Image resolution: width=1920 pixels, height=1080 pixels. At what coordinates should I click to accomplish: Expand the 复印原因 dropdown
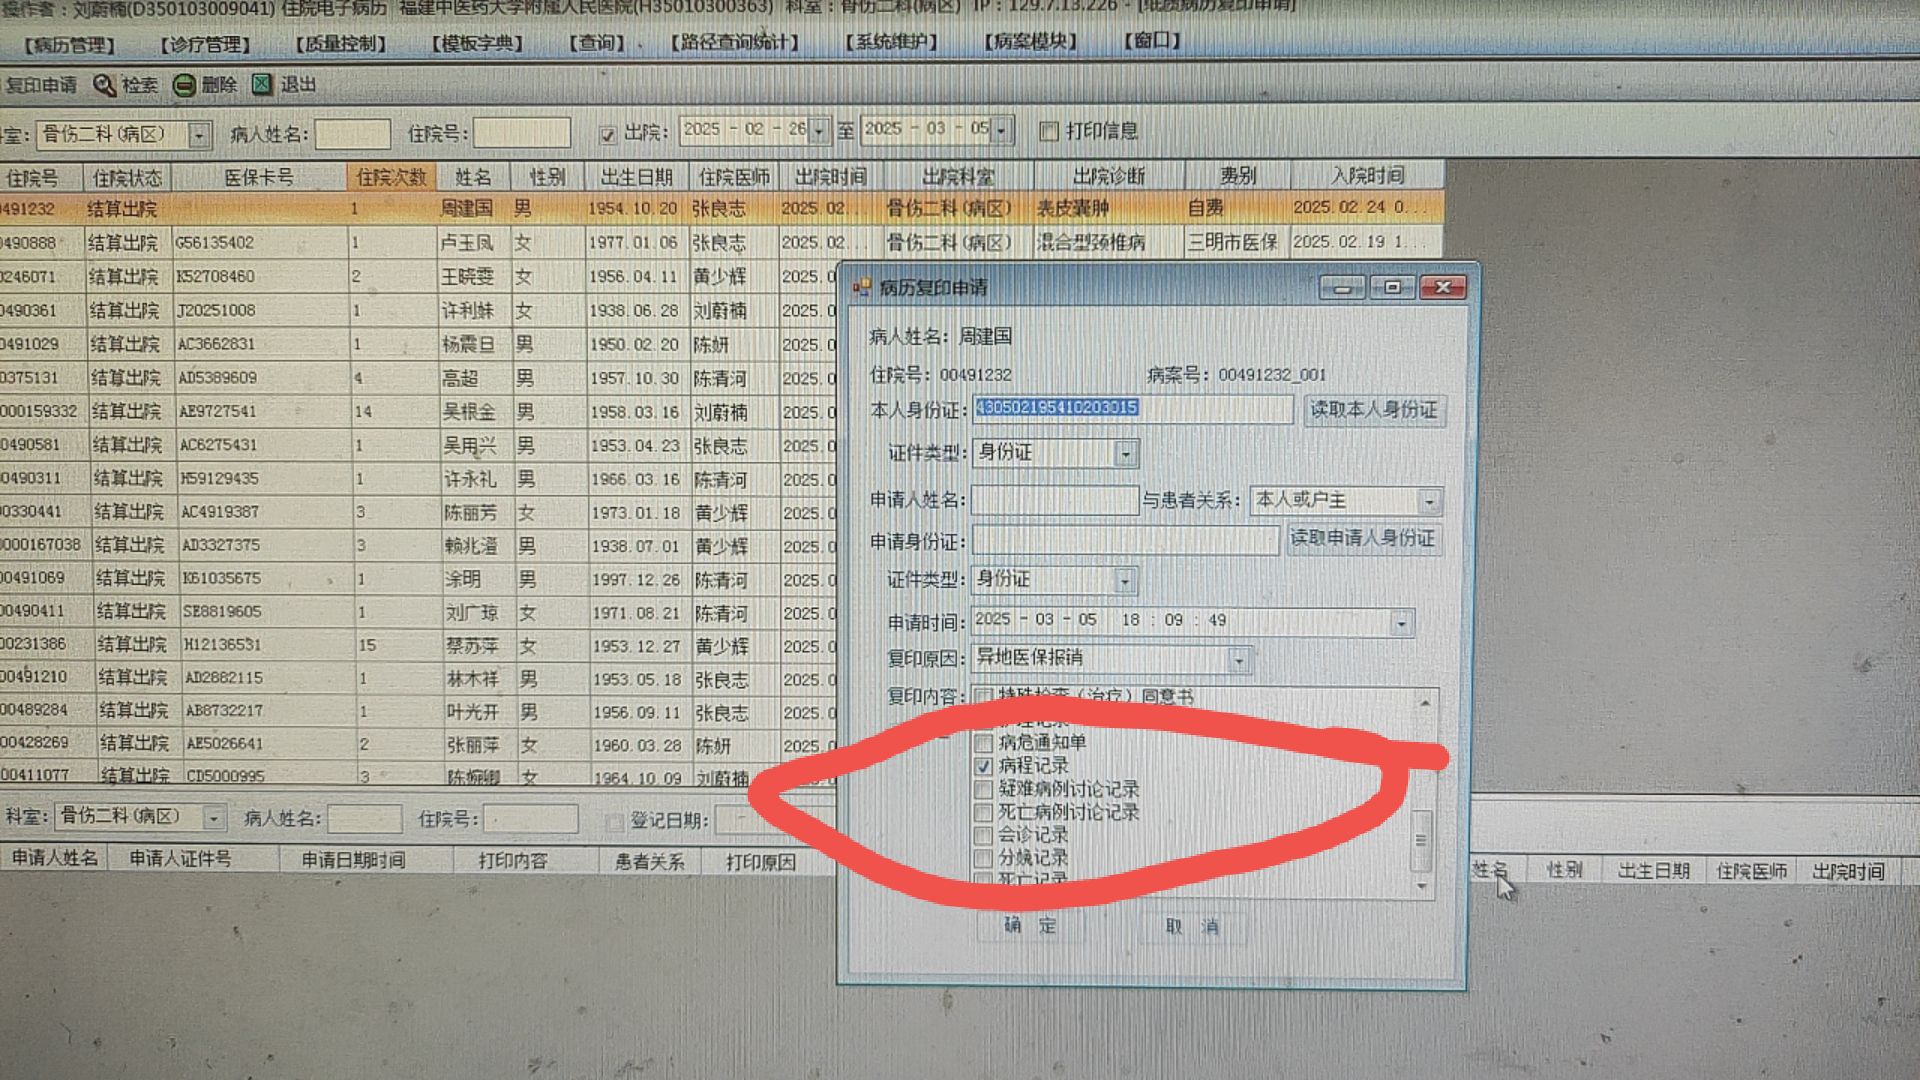point(1239,660)
